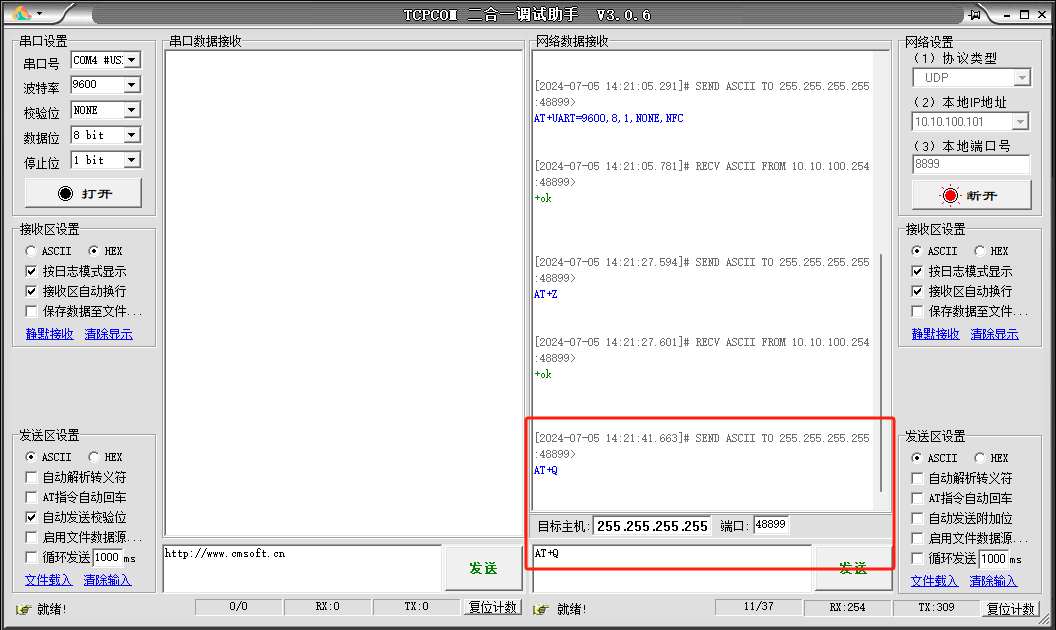Select HEX radio in network receive settings
Screen dimensions: 1056x630
click(x=979, y=251)
